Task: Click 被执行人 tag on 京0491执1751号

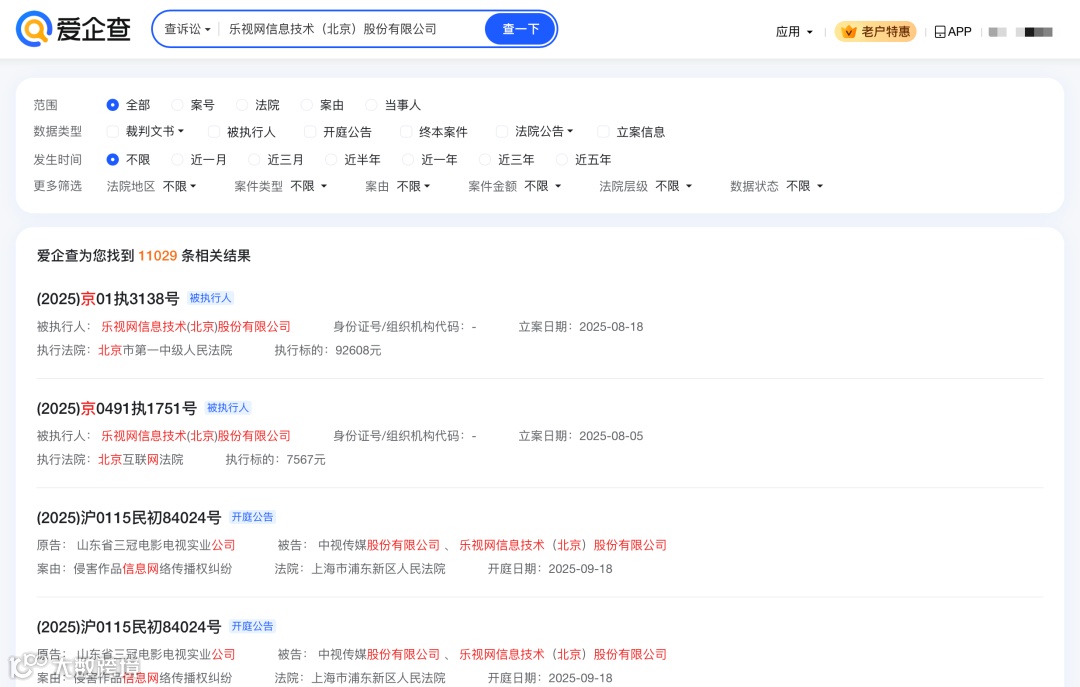Action: pos(228,407)
